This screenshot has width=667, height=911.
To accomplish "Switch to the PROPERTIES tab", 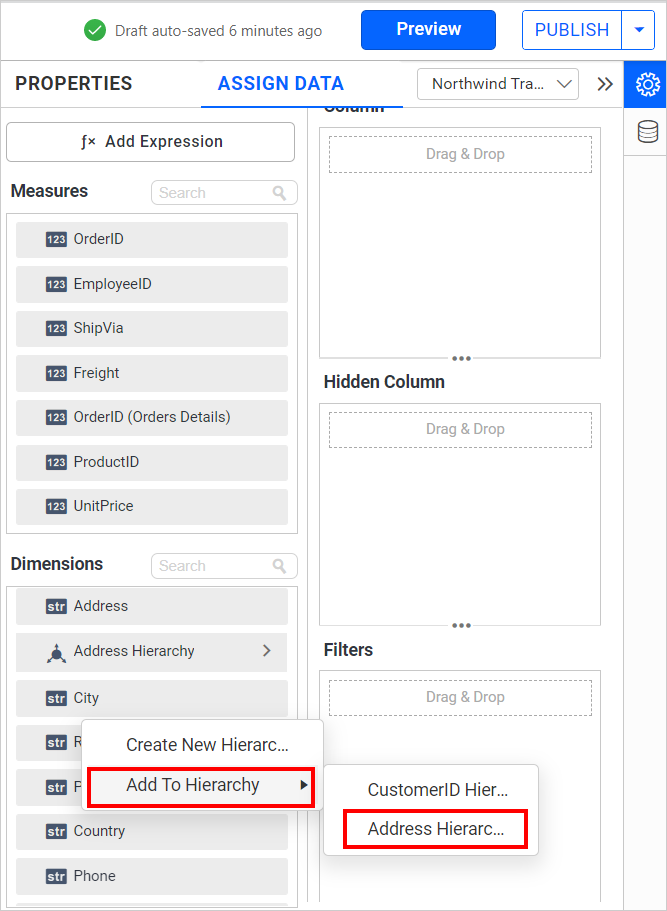I will pyautogui.click(x=73, y=84).
